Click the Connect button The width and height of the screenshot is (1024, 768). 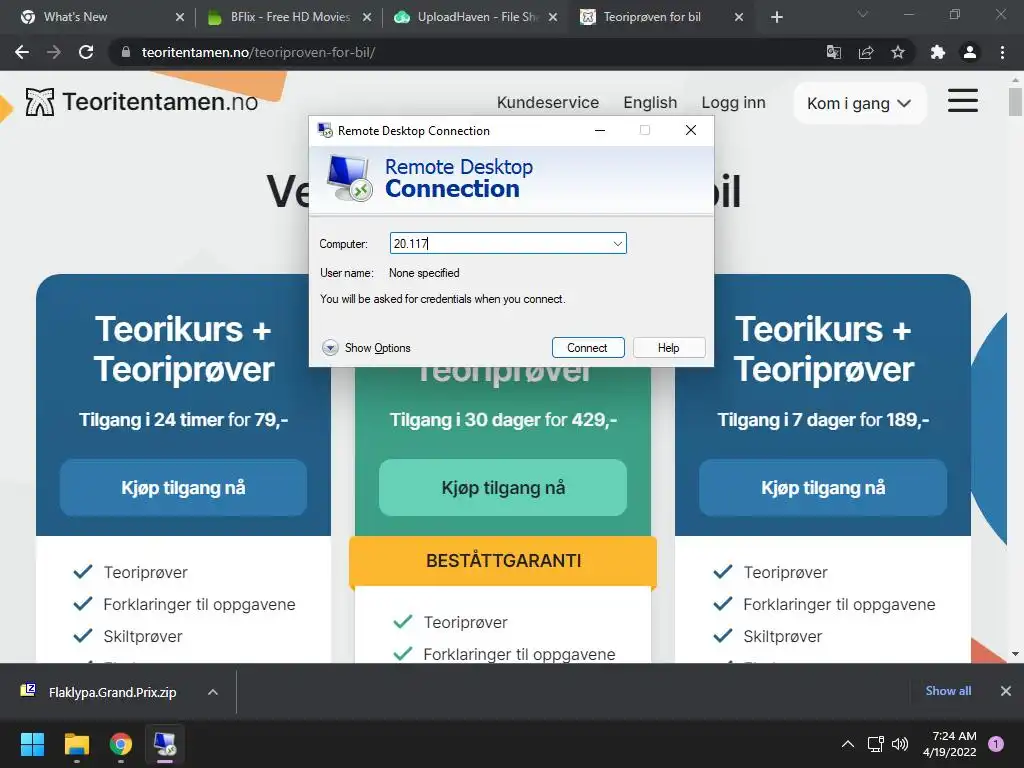[588, 347]
